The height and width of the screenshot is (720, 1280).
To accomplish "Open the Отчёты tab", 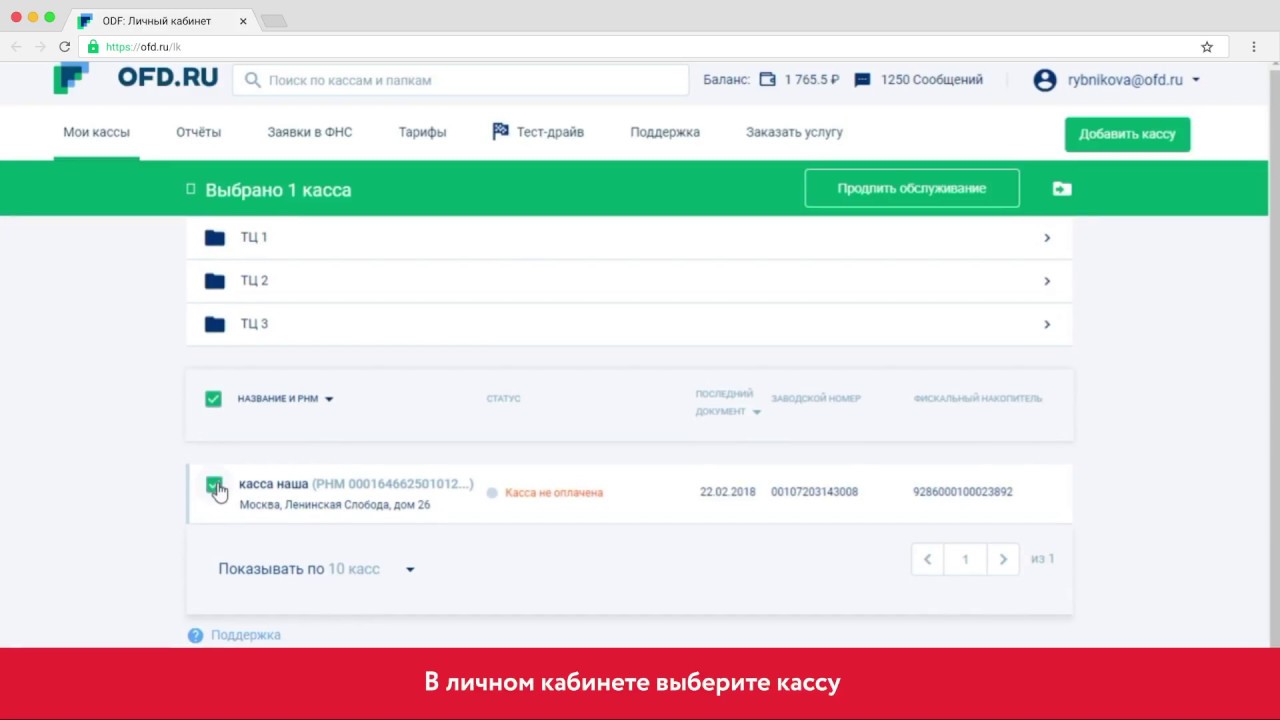I will pos(198,132).
